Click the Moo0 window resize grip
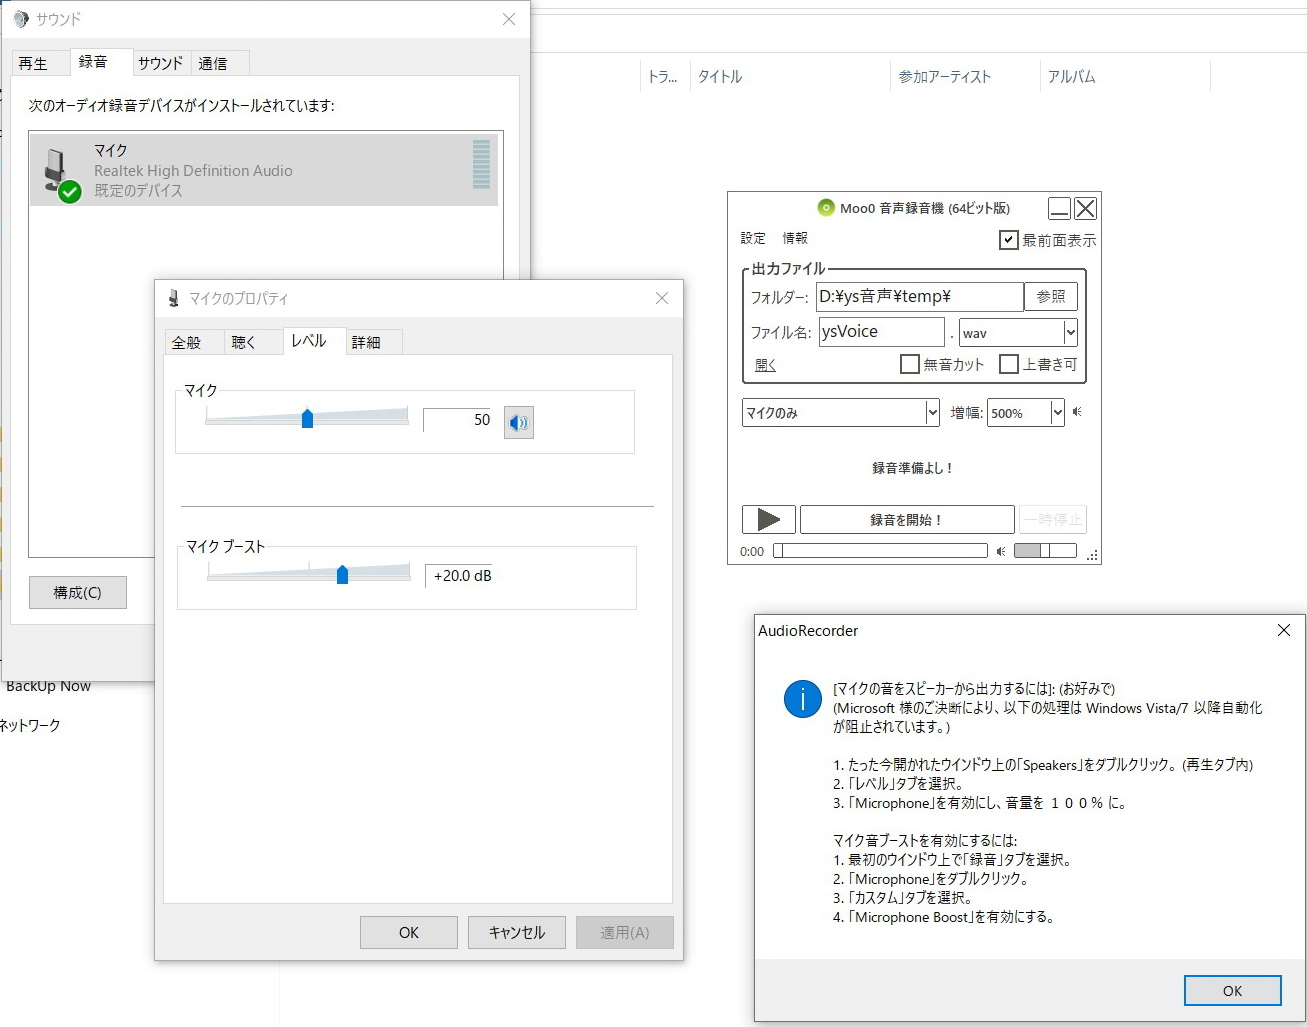The width and height of the screenshot is (1307, 1027). coord(1092,555)
